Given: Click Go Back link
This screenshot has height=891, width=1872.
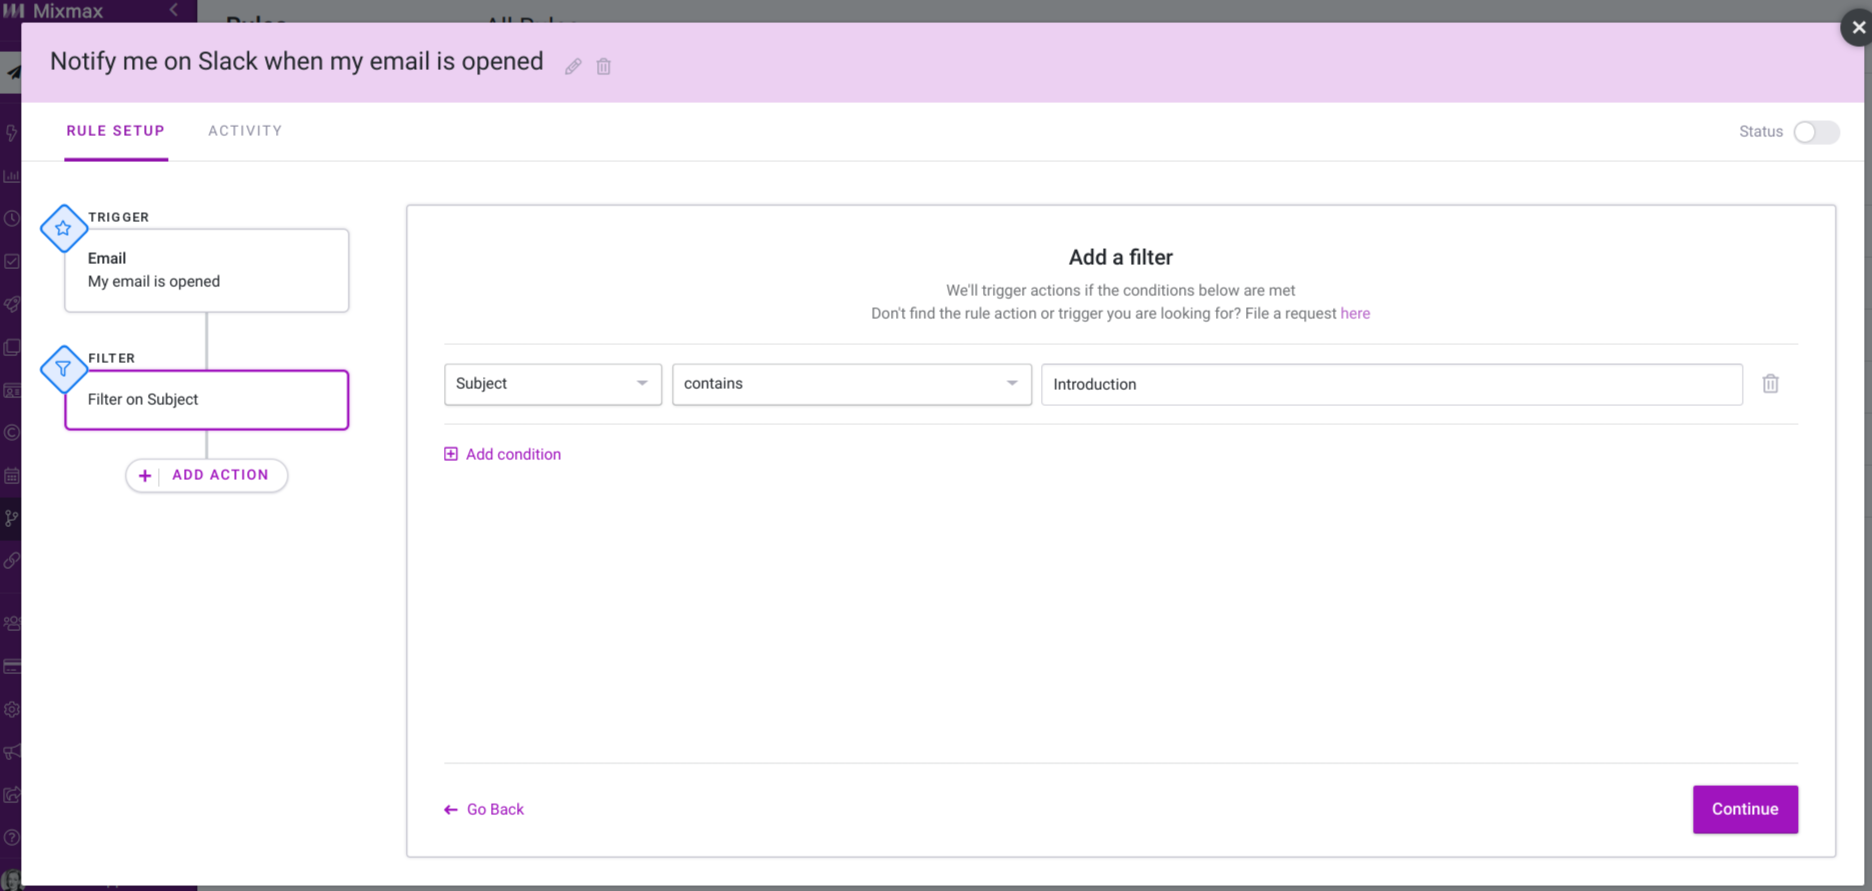Looking at the screenshot, I should click(x=484, y=809).
